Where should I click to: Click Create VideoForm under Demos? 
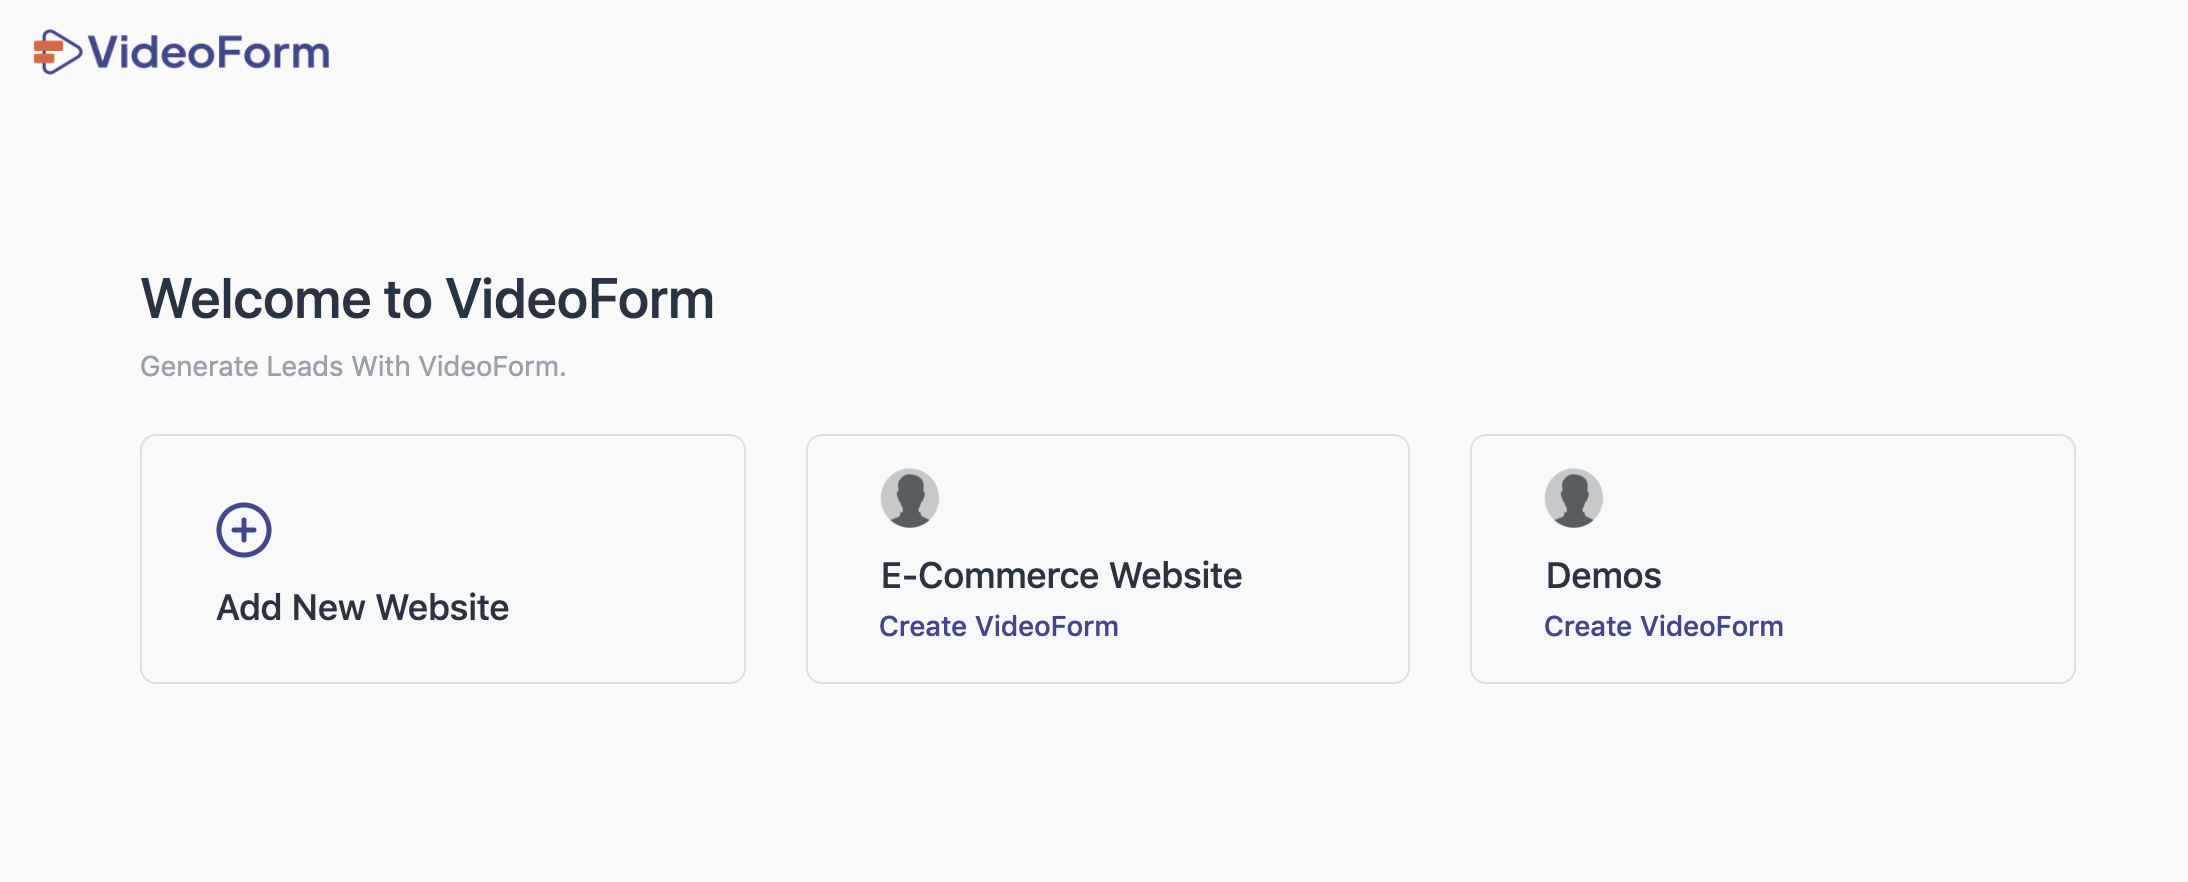point(1664,627)
